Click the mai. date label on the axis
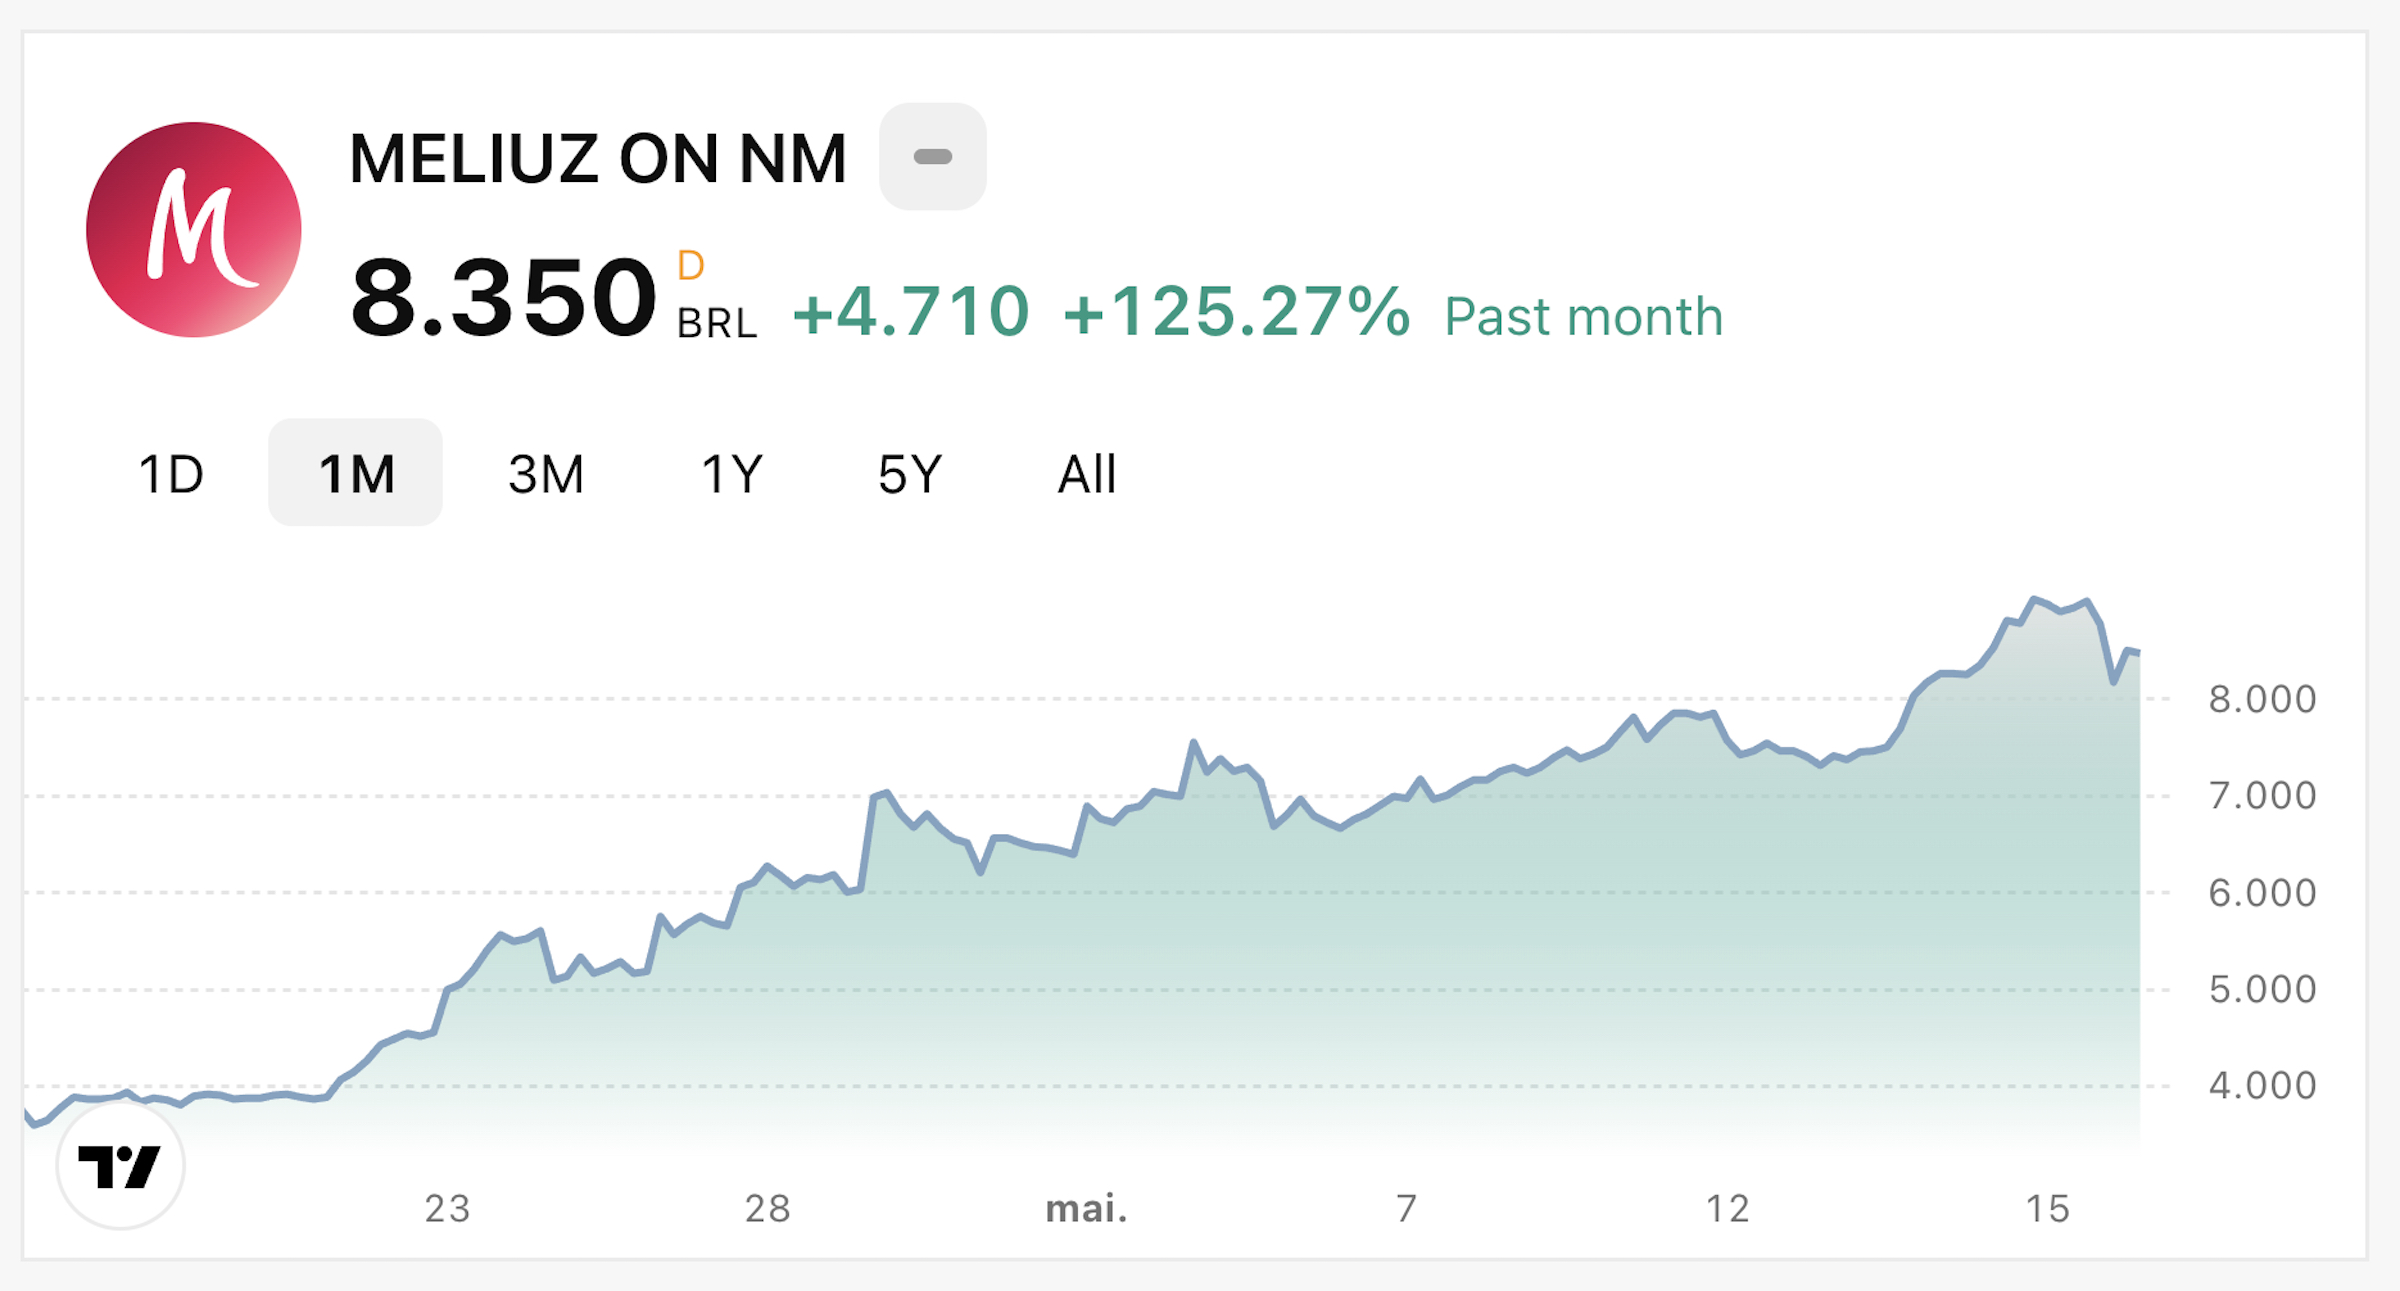The width and height of the screenshot is (2400, 1291). coord(1085,1206)
